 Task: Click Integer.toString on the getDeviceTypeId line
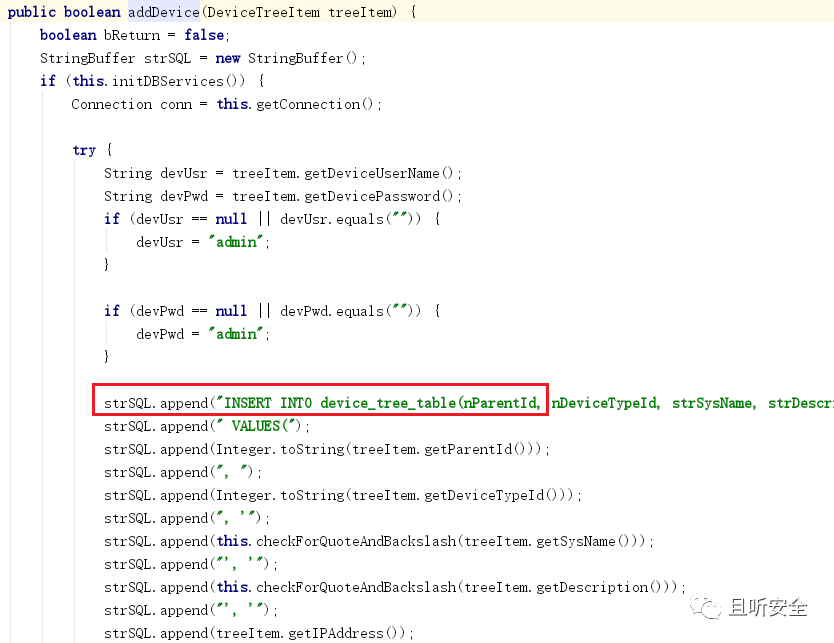281,495
